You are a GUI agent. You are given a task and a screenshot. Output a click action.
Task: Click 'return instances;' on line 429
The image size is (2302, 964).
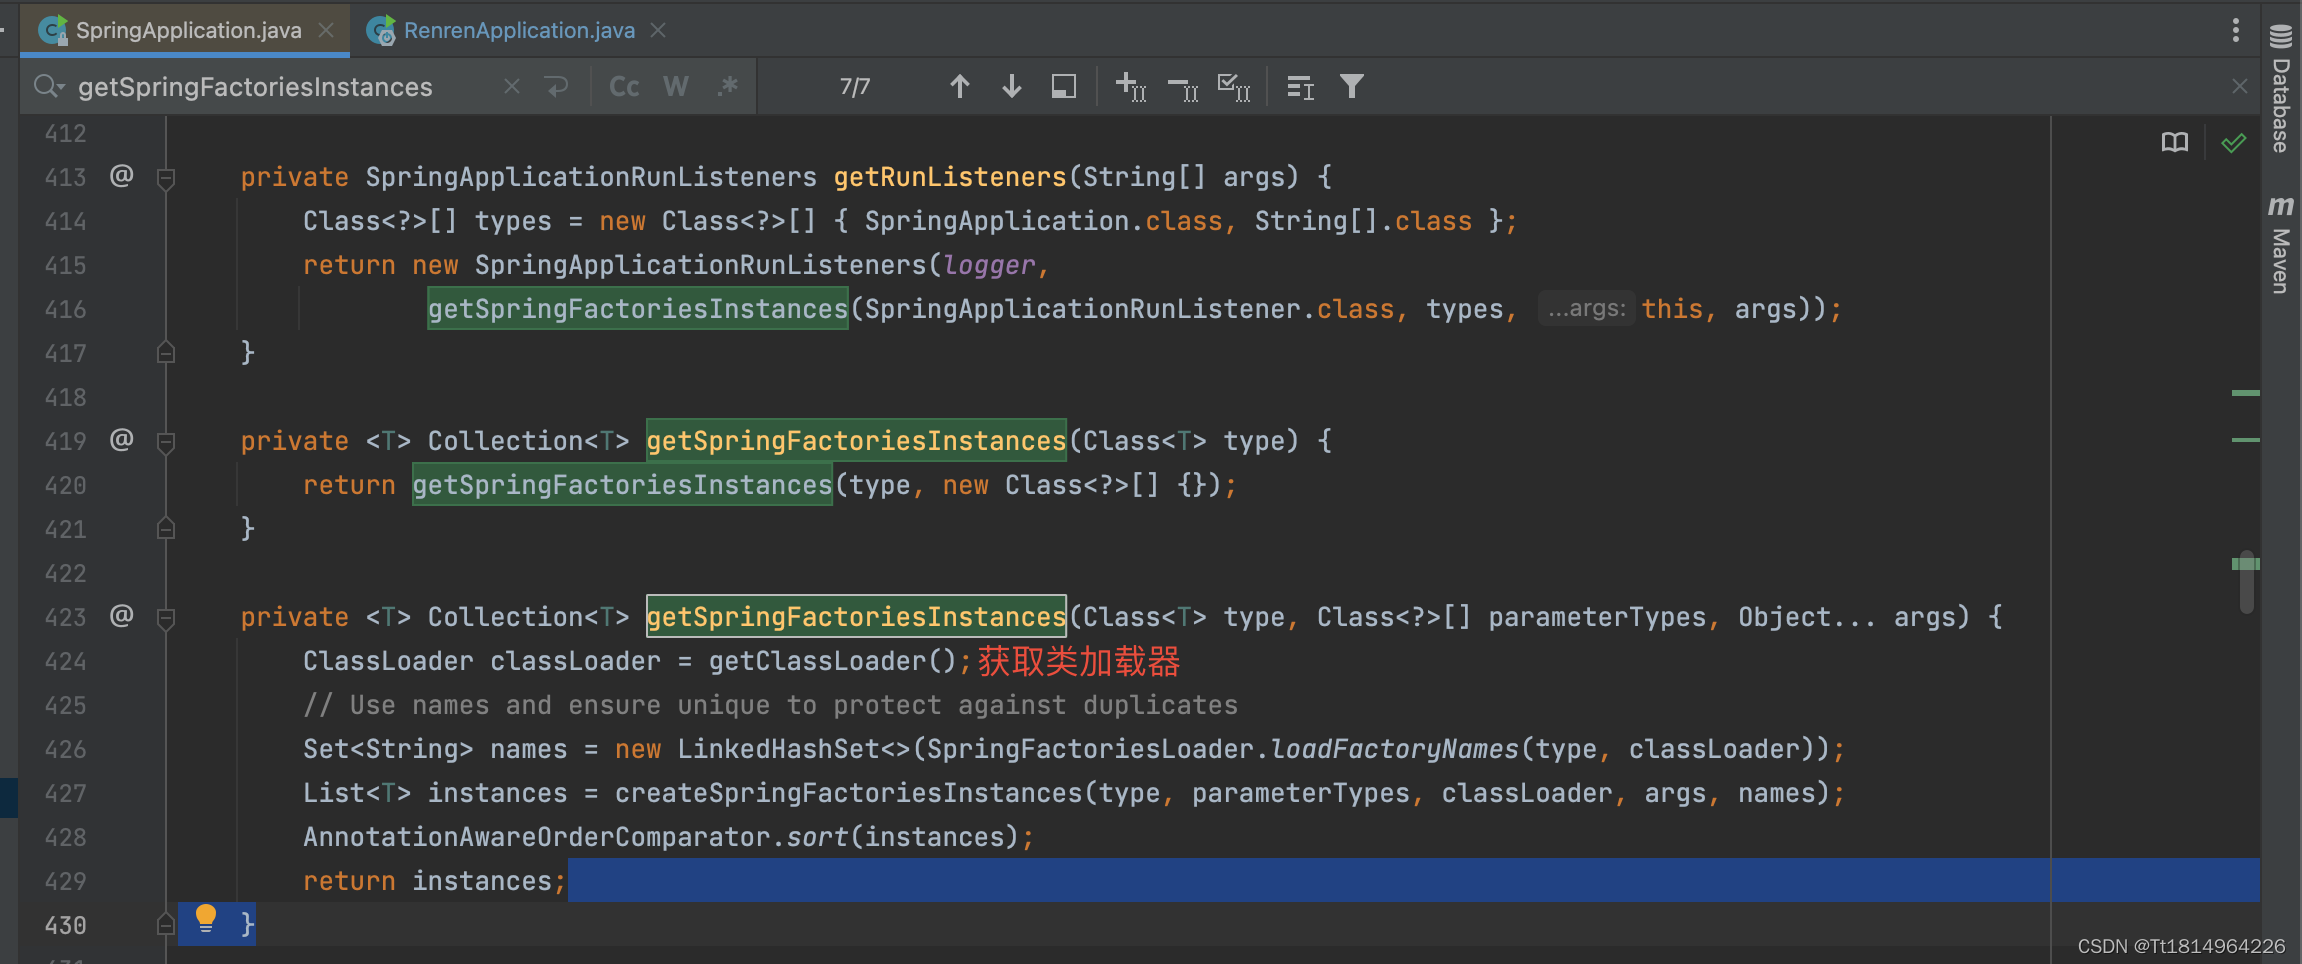[435, 881]
